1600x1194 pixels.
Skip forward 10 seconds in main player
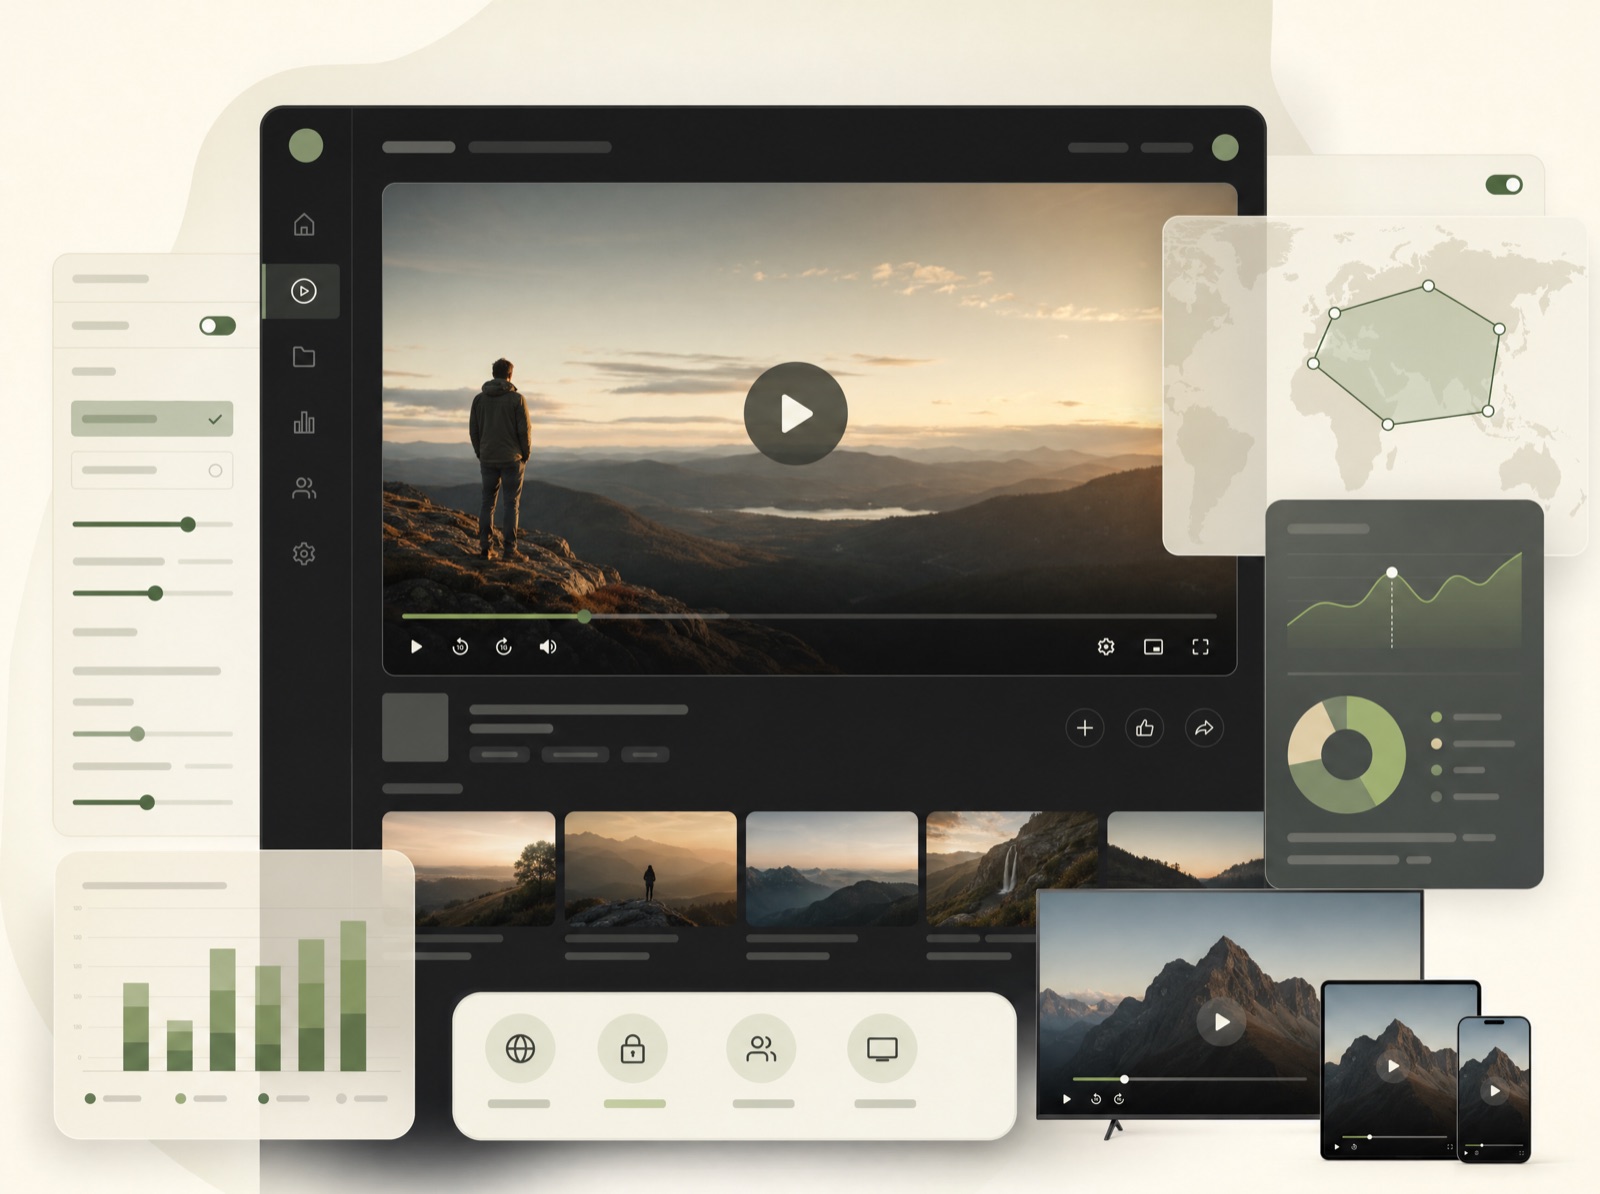click(x=504, y=647)
